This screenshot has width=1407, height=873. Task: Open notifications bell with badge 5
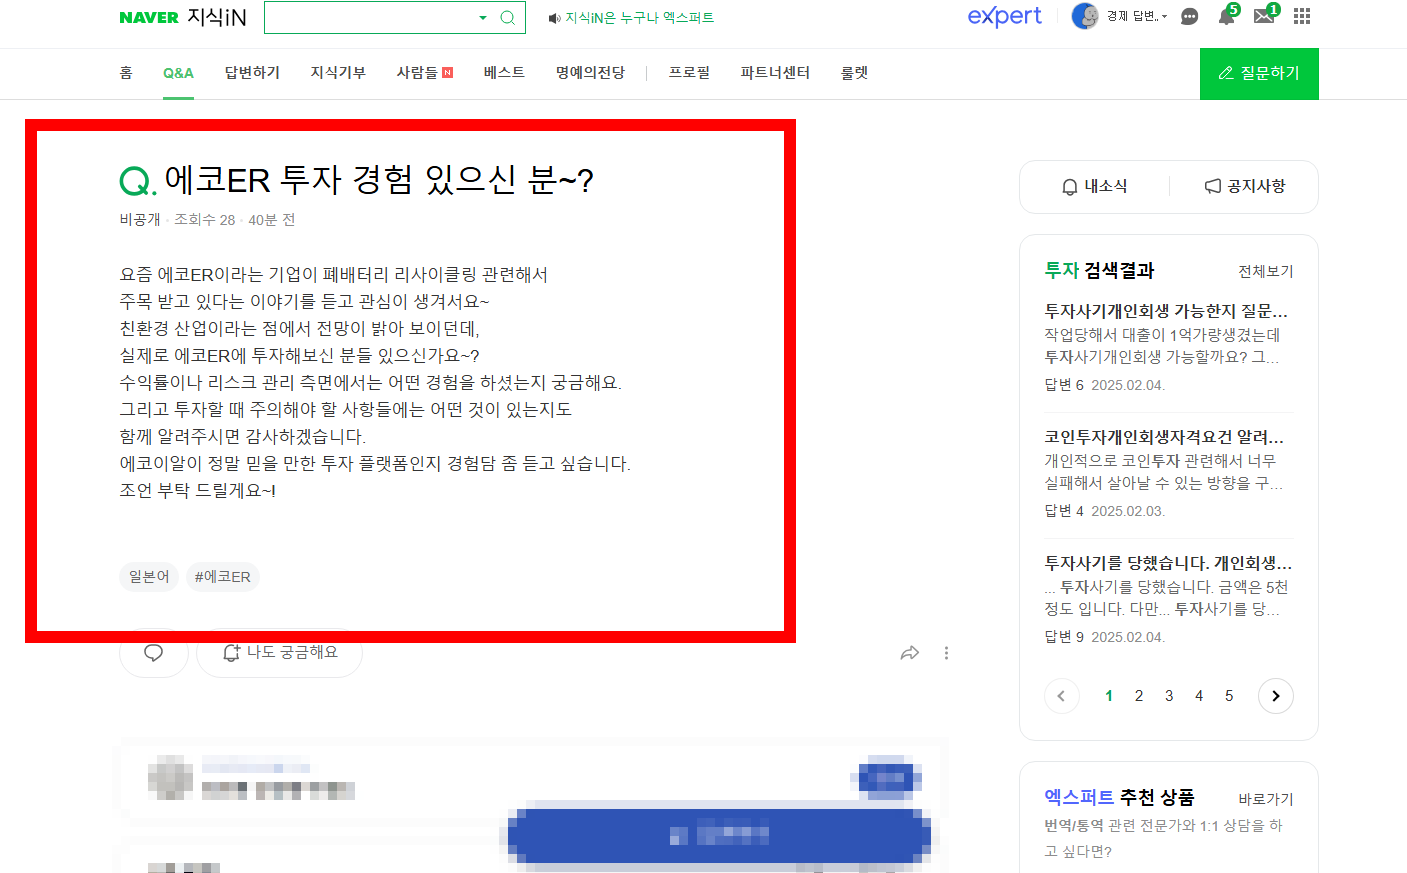1227,15
